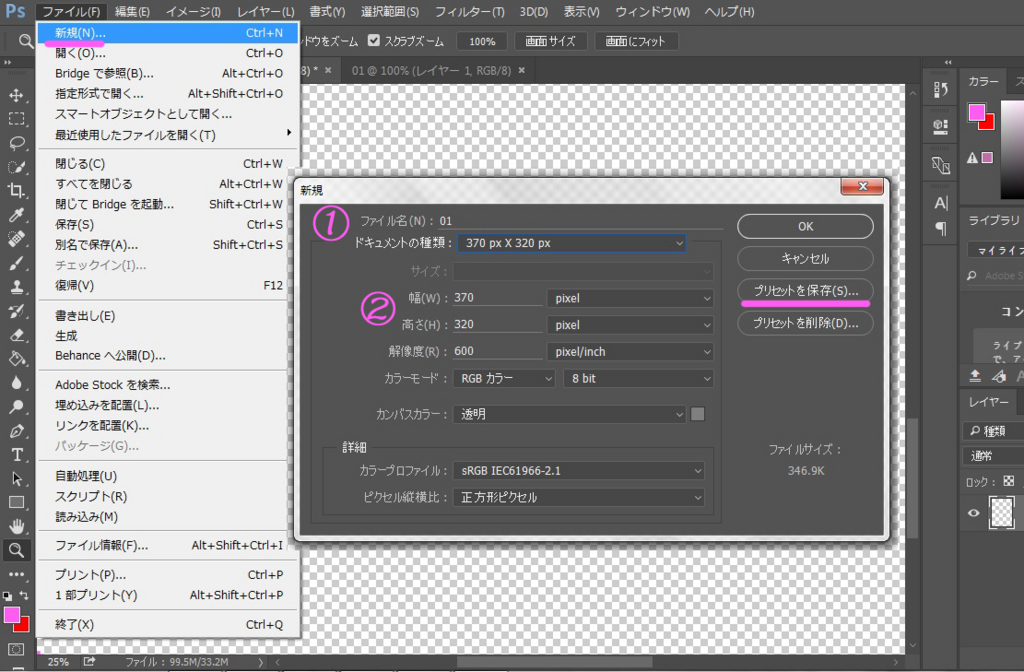Screen dimensions: 1024x672
Task: Click the ファイル名 name field
Action: point(580,221)
